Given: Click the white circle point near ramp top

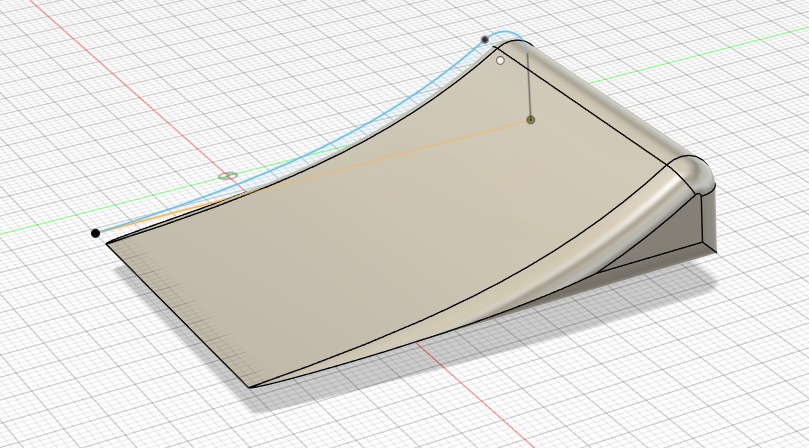Looking at the screenshot, I should pos(501,61).
